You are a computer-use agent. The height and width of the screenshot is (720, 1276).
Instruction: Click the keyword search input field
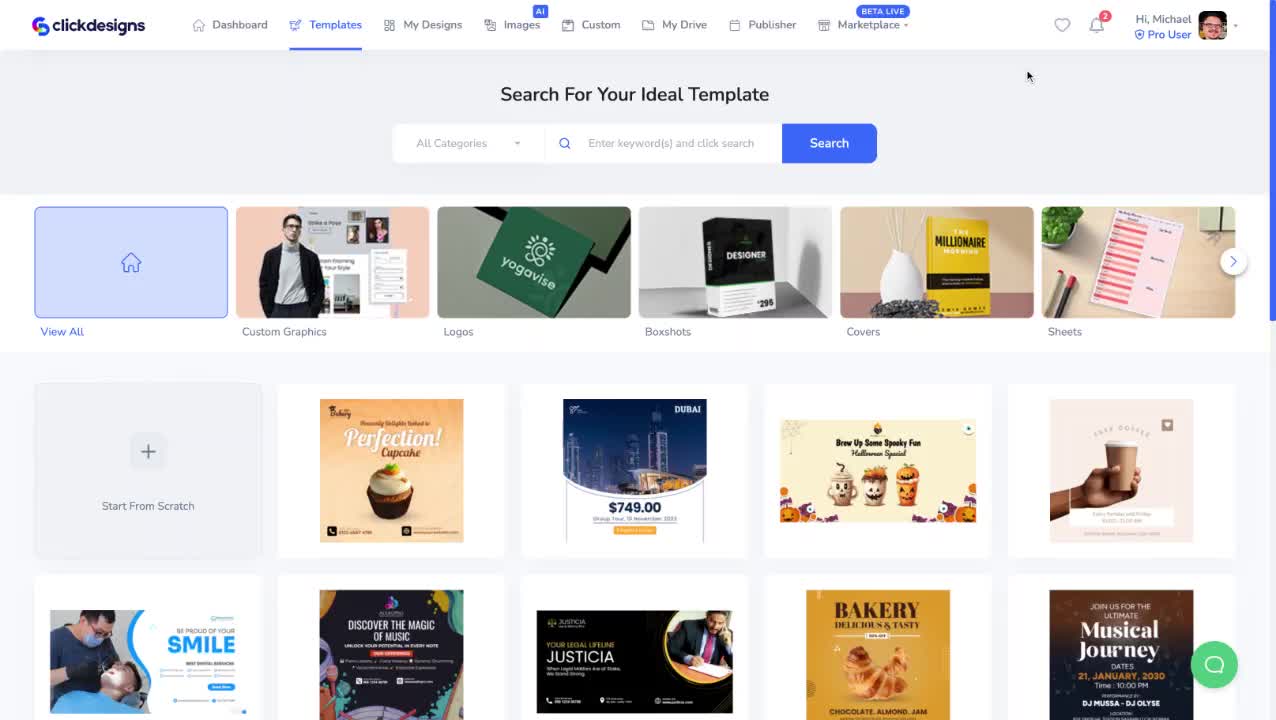(680, 143)
